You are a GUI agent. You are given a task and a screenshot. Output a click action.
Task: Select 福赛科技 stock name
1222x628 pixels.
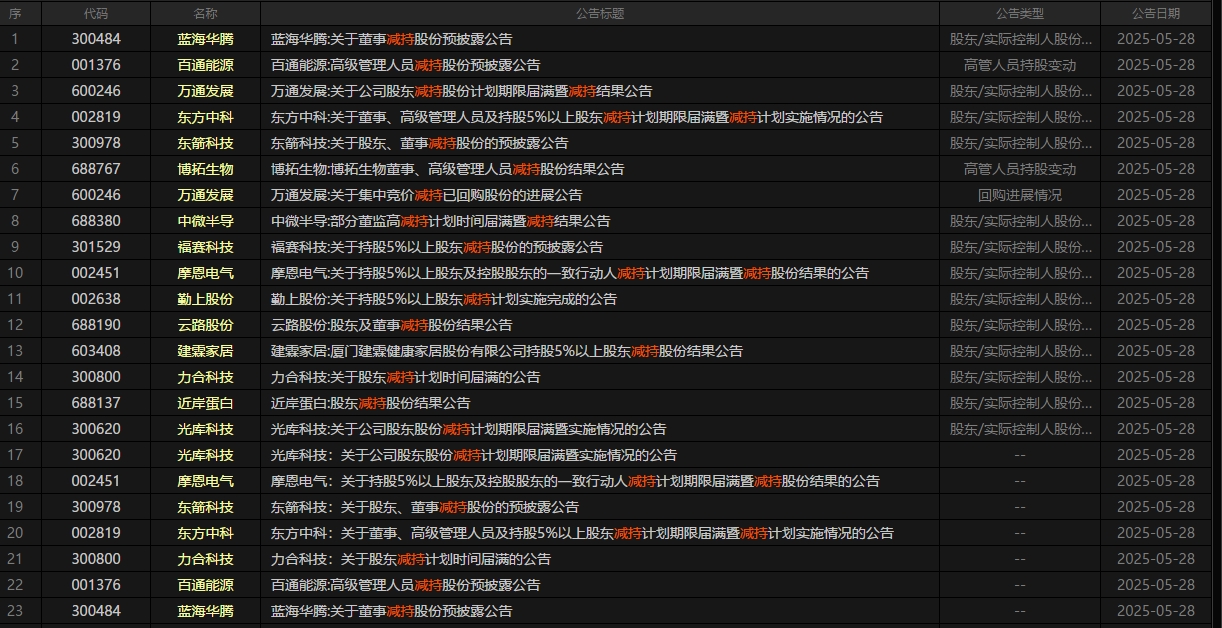coord(205,247)
